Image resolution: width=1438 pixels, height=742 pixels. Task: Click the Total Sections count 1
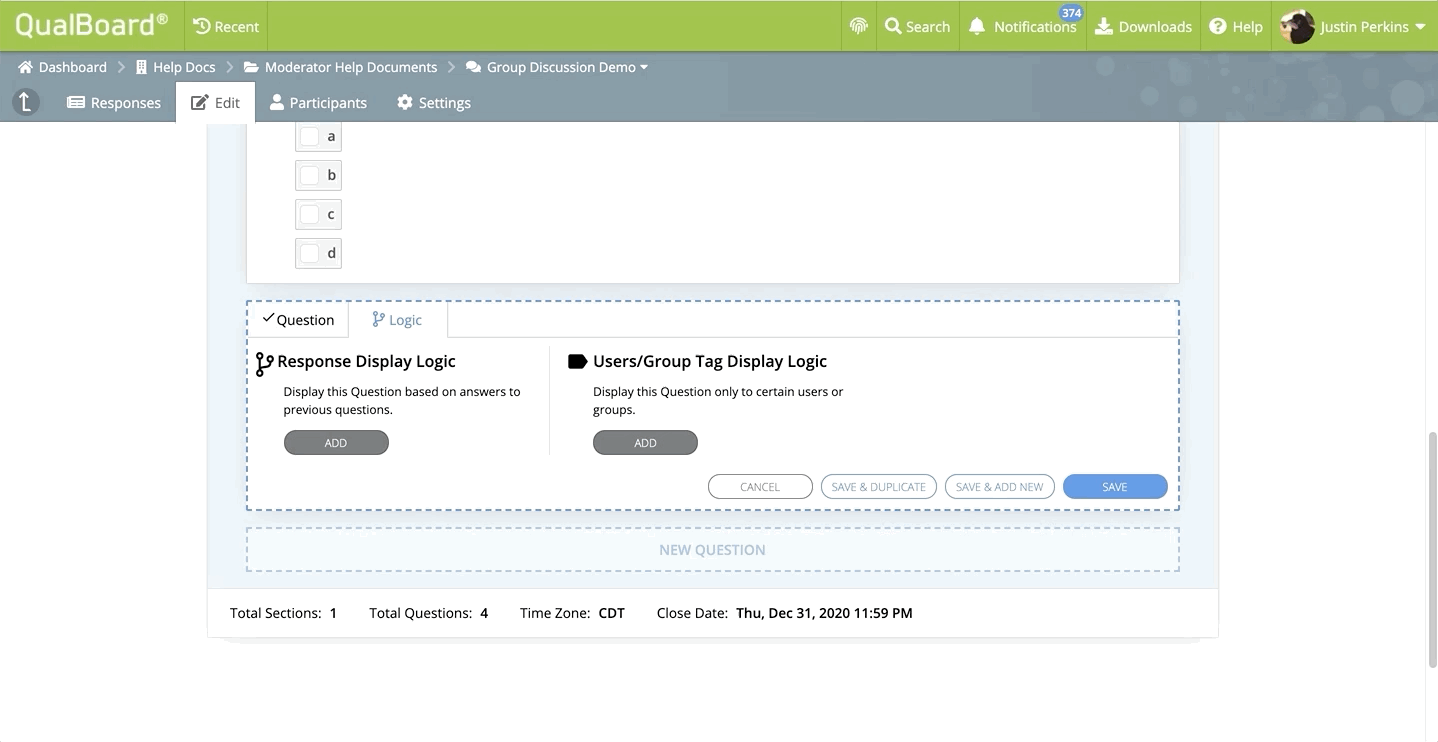pos(333,613)
